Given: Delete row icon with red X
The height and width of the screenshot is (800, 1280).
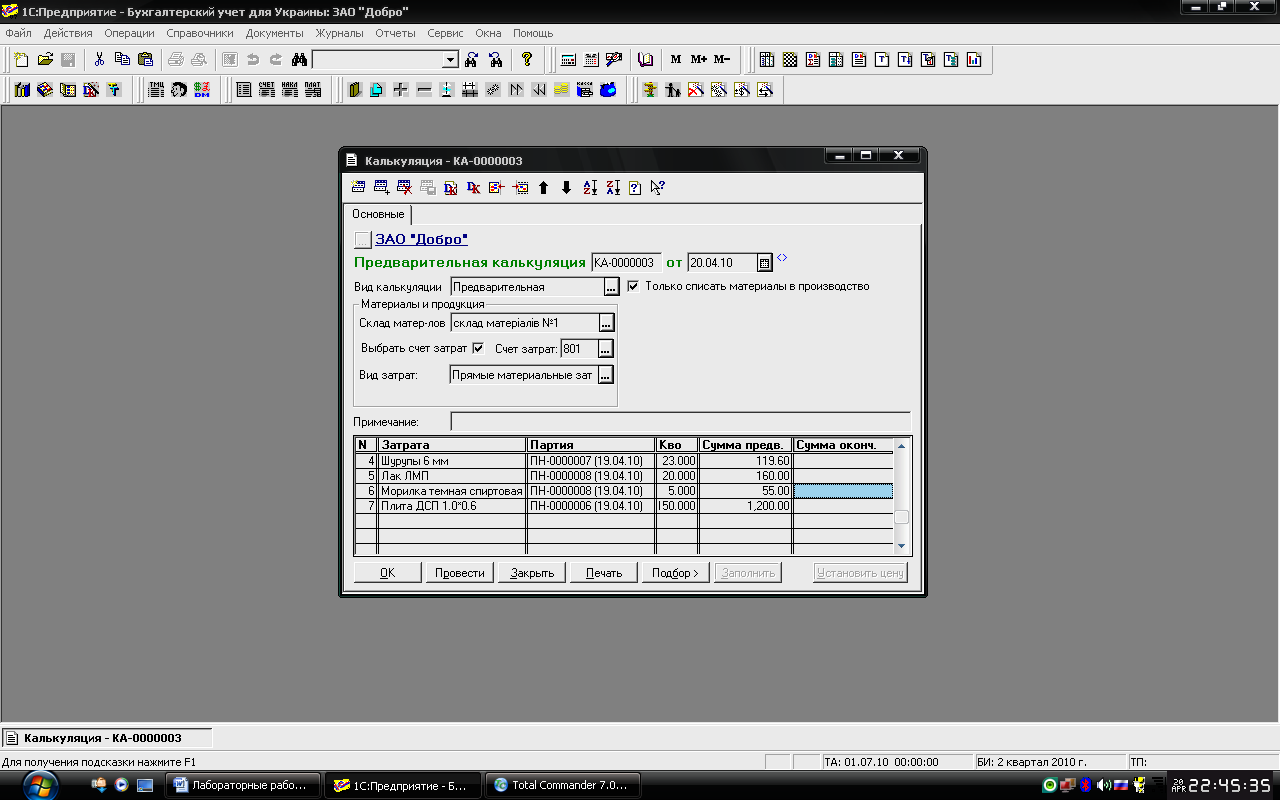Looking at the screenshot, I should [x=404, y=187].
